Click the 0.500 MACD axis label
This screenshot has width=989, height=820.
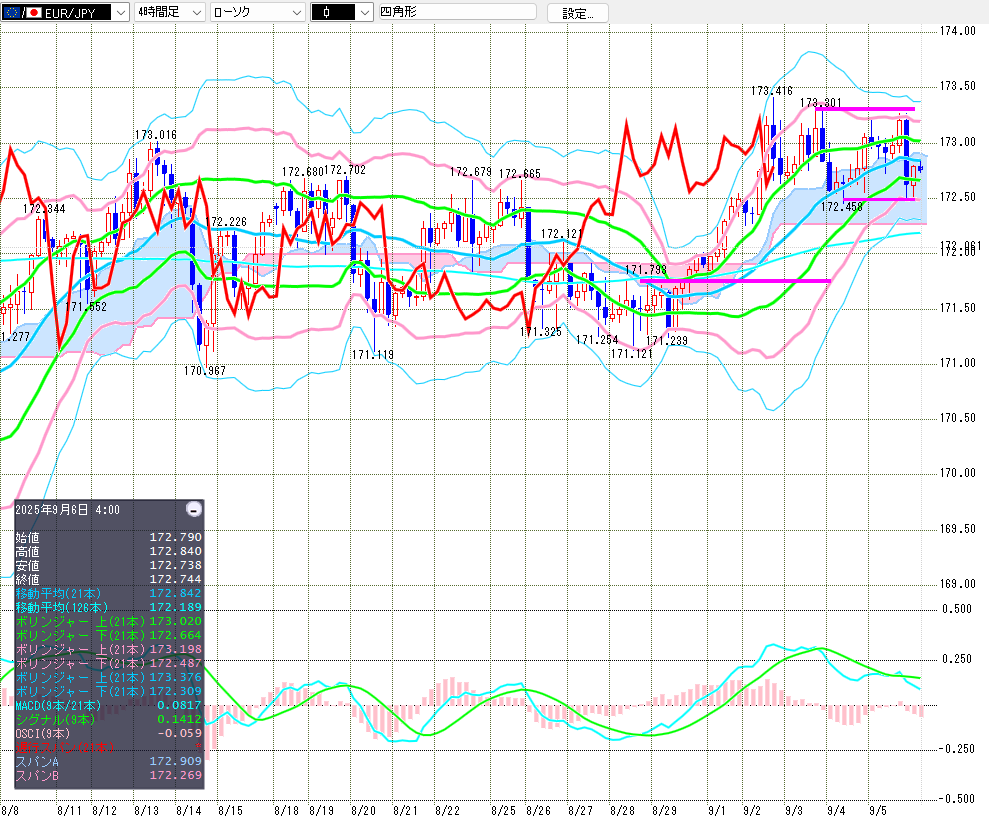coord(957,609)
